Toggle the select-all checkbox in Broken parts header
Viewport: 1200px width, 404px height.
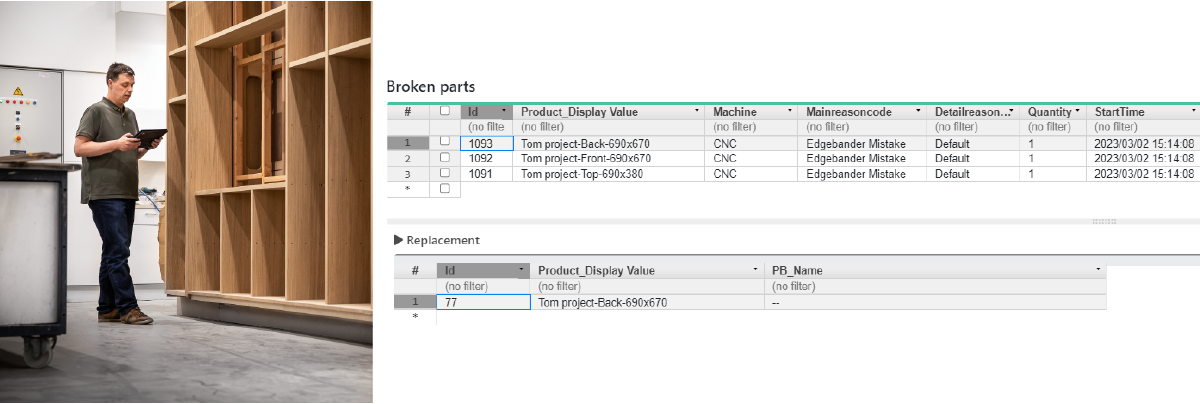point(445,112)
